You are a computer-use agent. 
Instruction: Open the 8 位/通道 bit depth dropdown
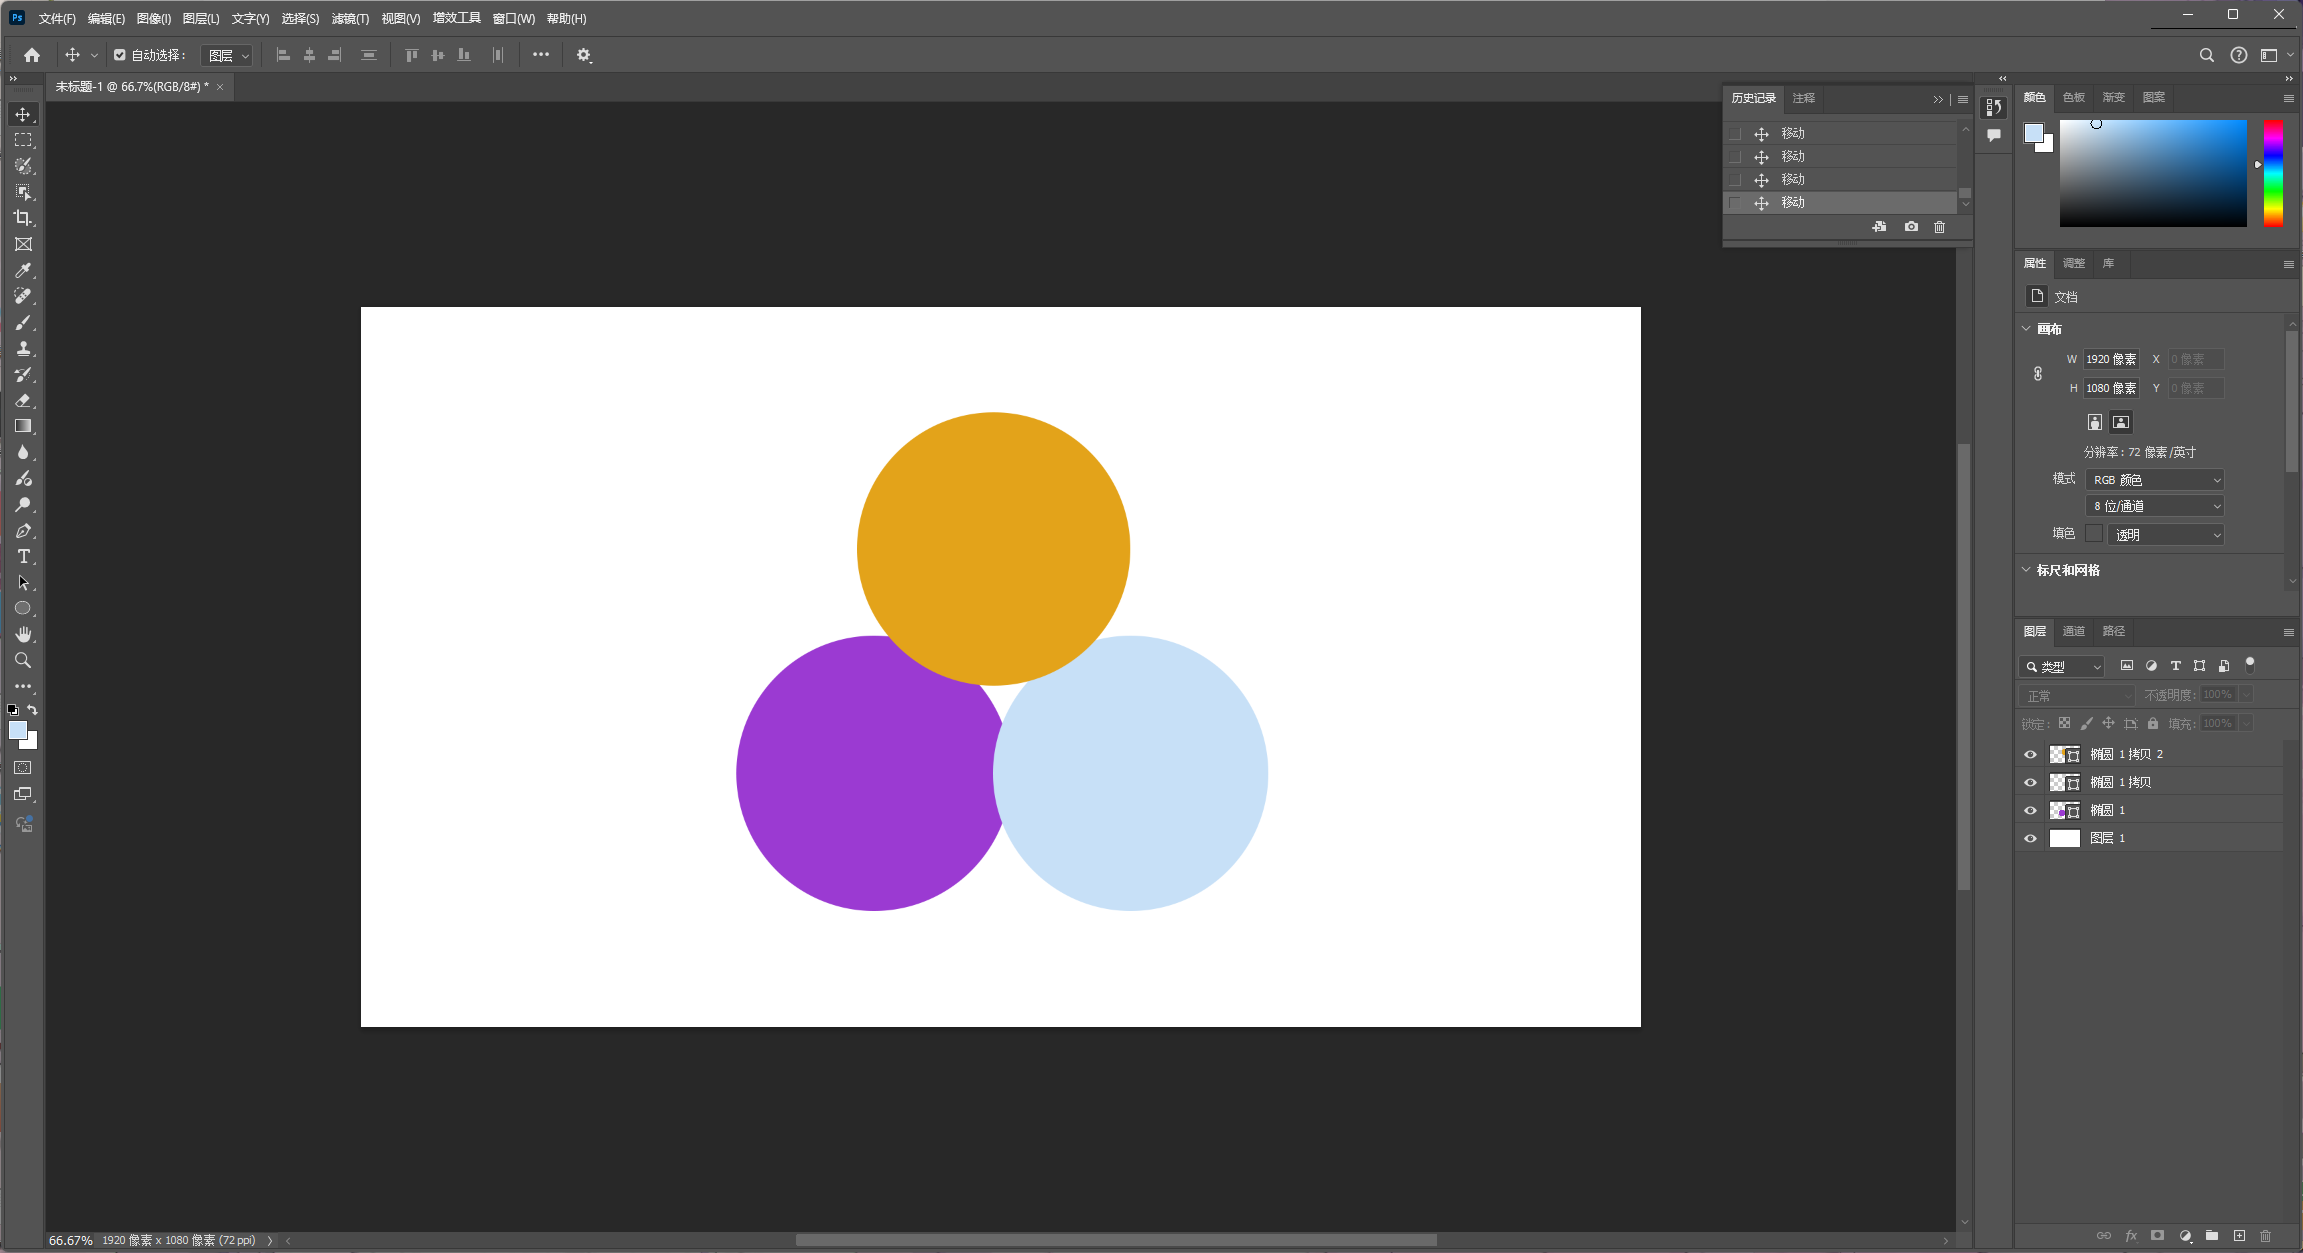point(2155,506)
